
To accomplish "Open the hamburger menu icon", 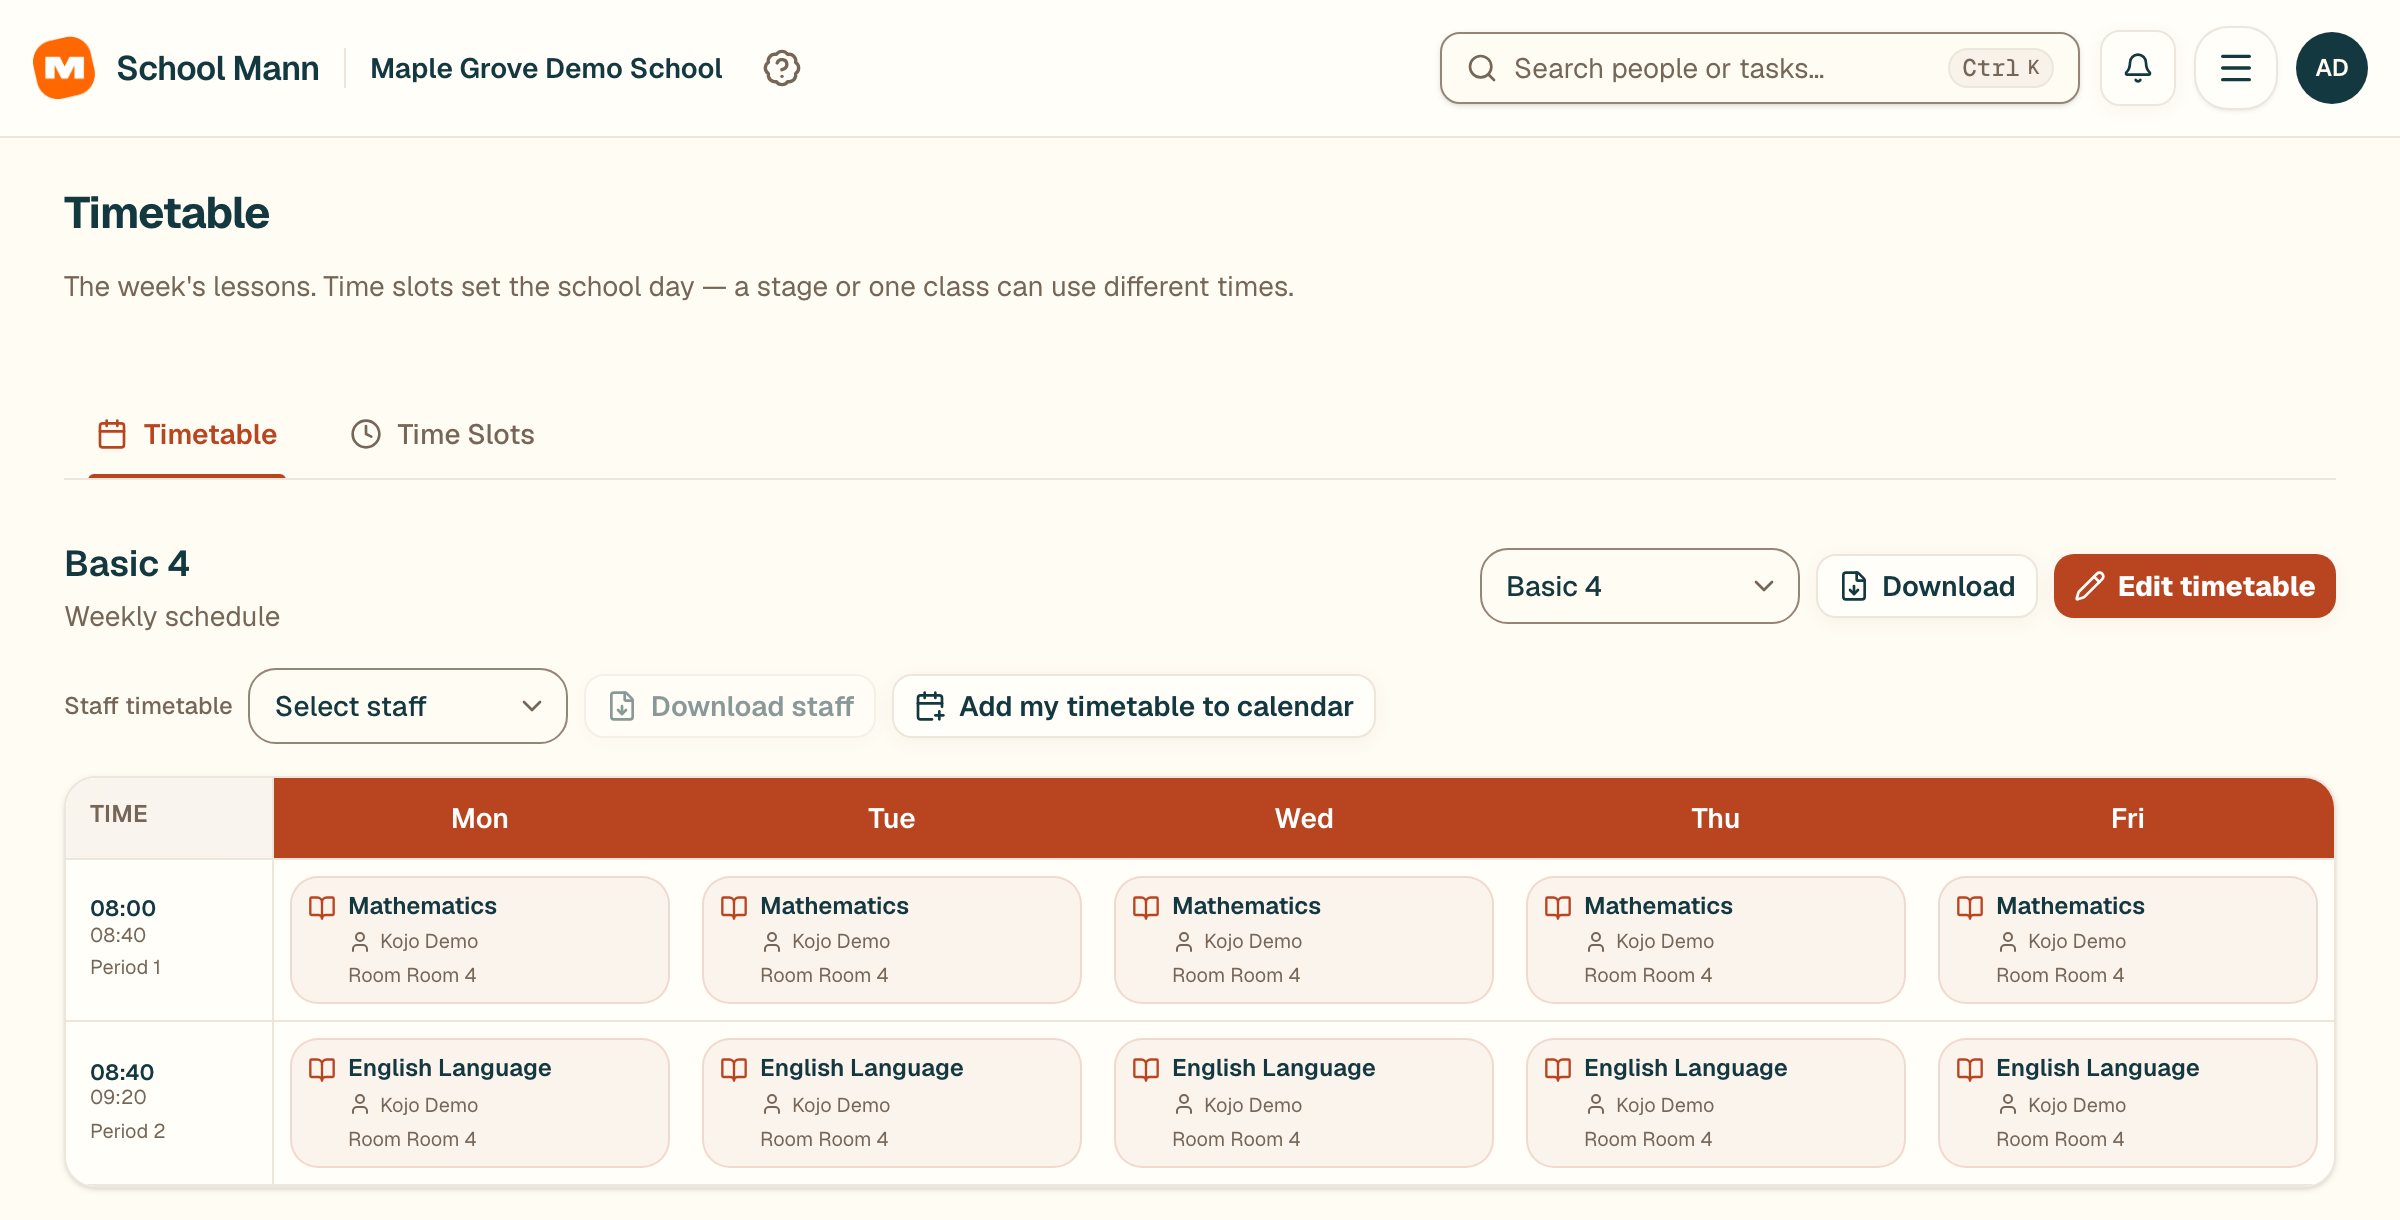I will [2236, 68].
